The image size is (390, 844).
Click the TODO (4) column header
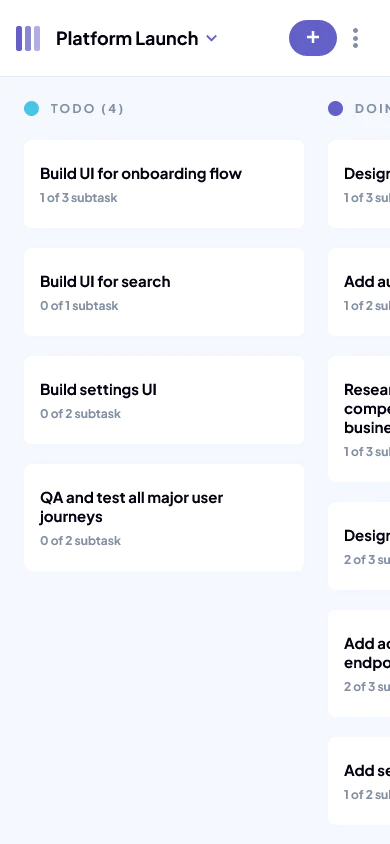click(x=87, y=109)
